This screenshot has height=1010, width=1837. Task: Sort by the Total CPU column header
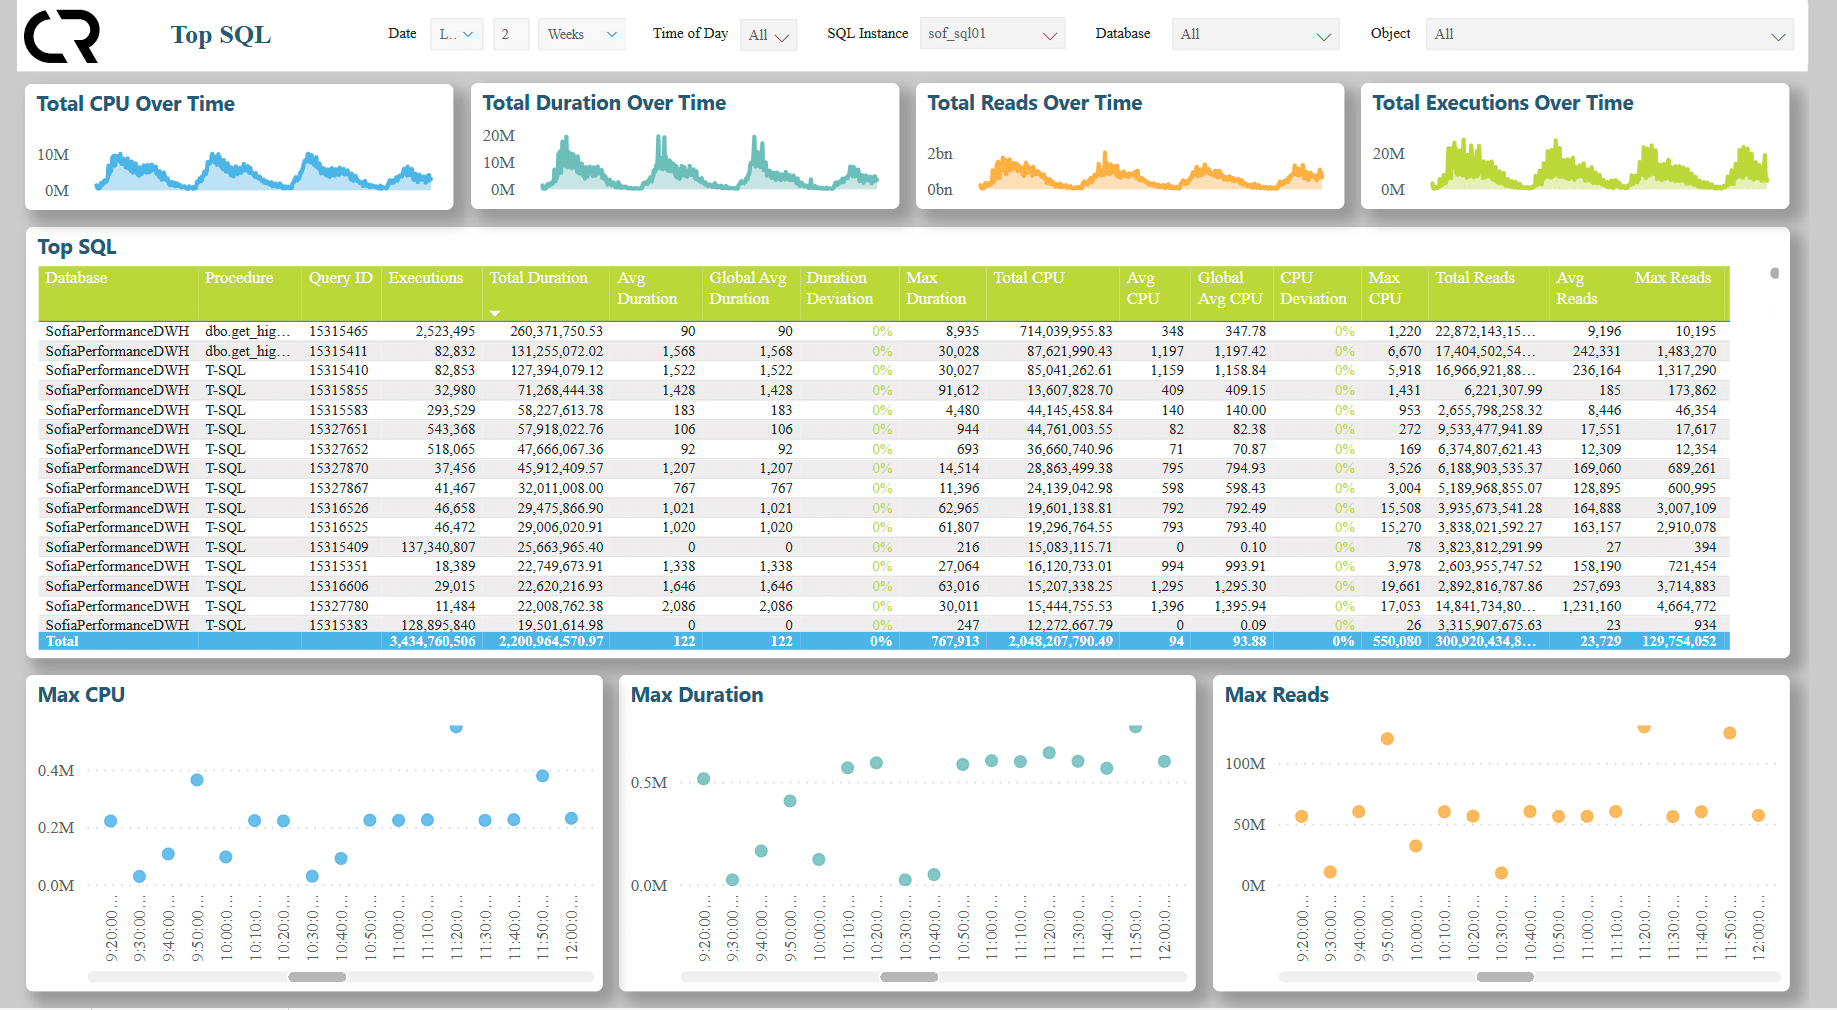1029,278
